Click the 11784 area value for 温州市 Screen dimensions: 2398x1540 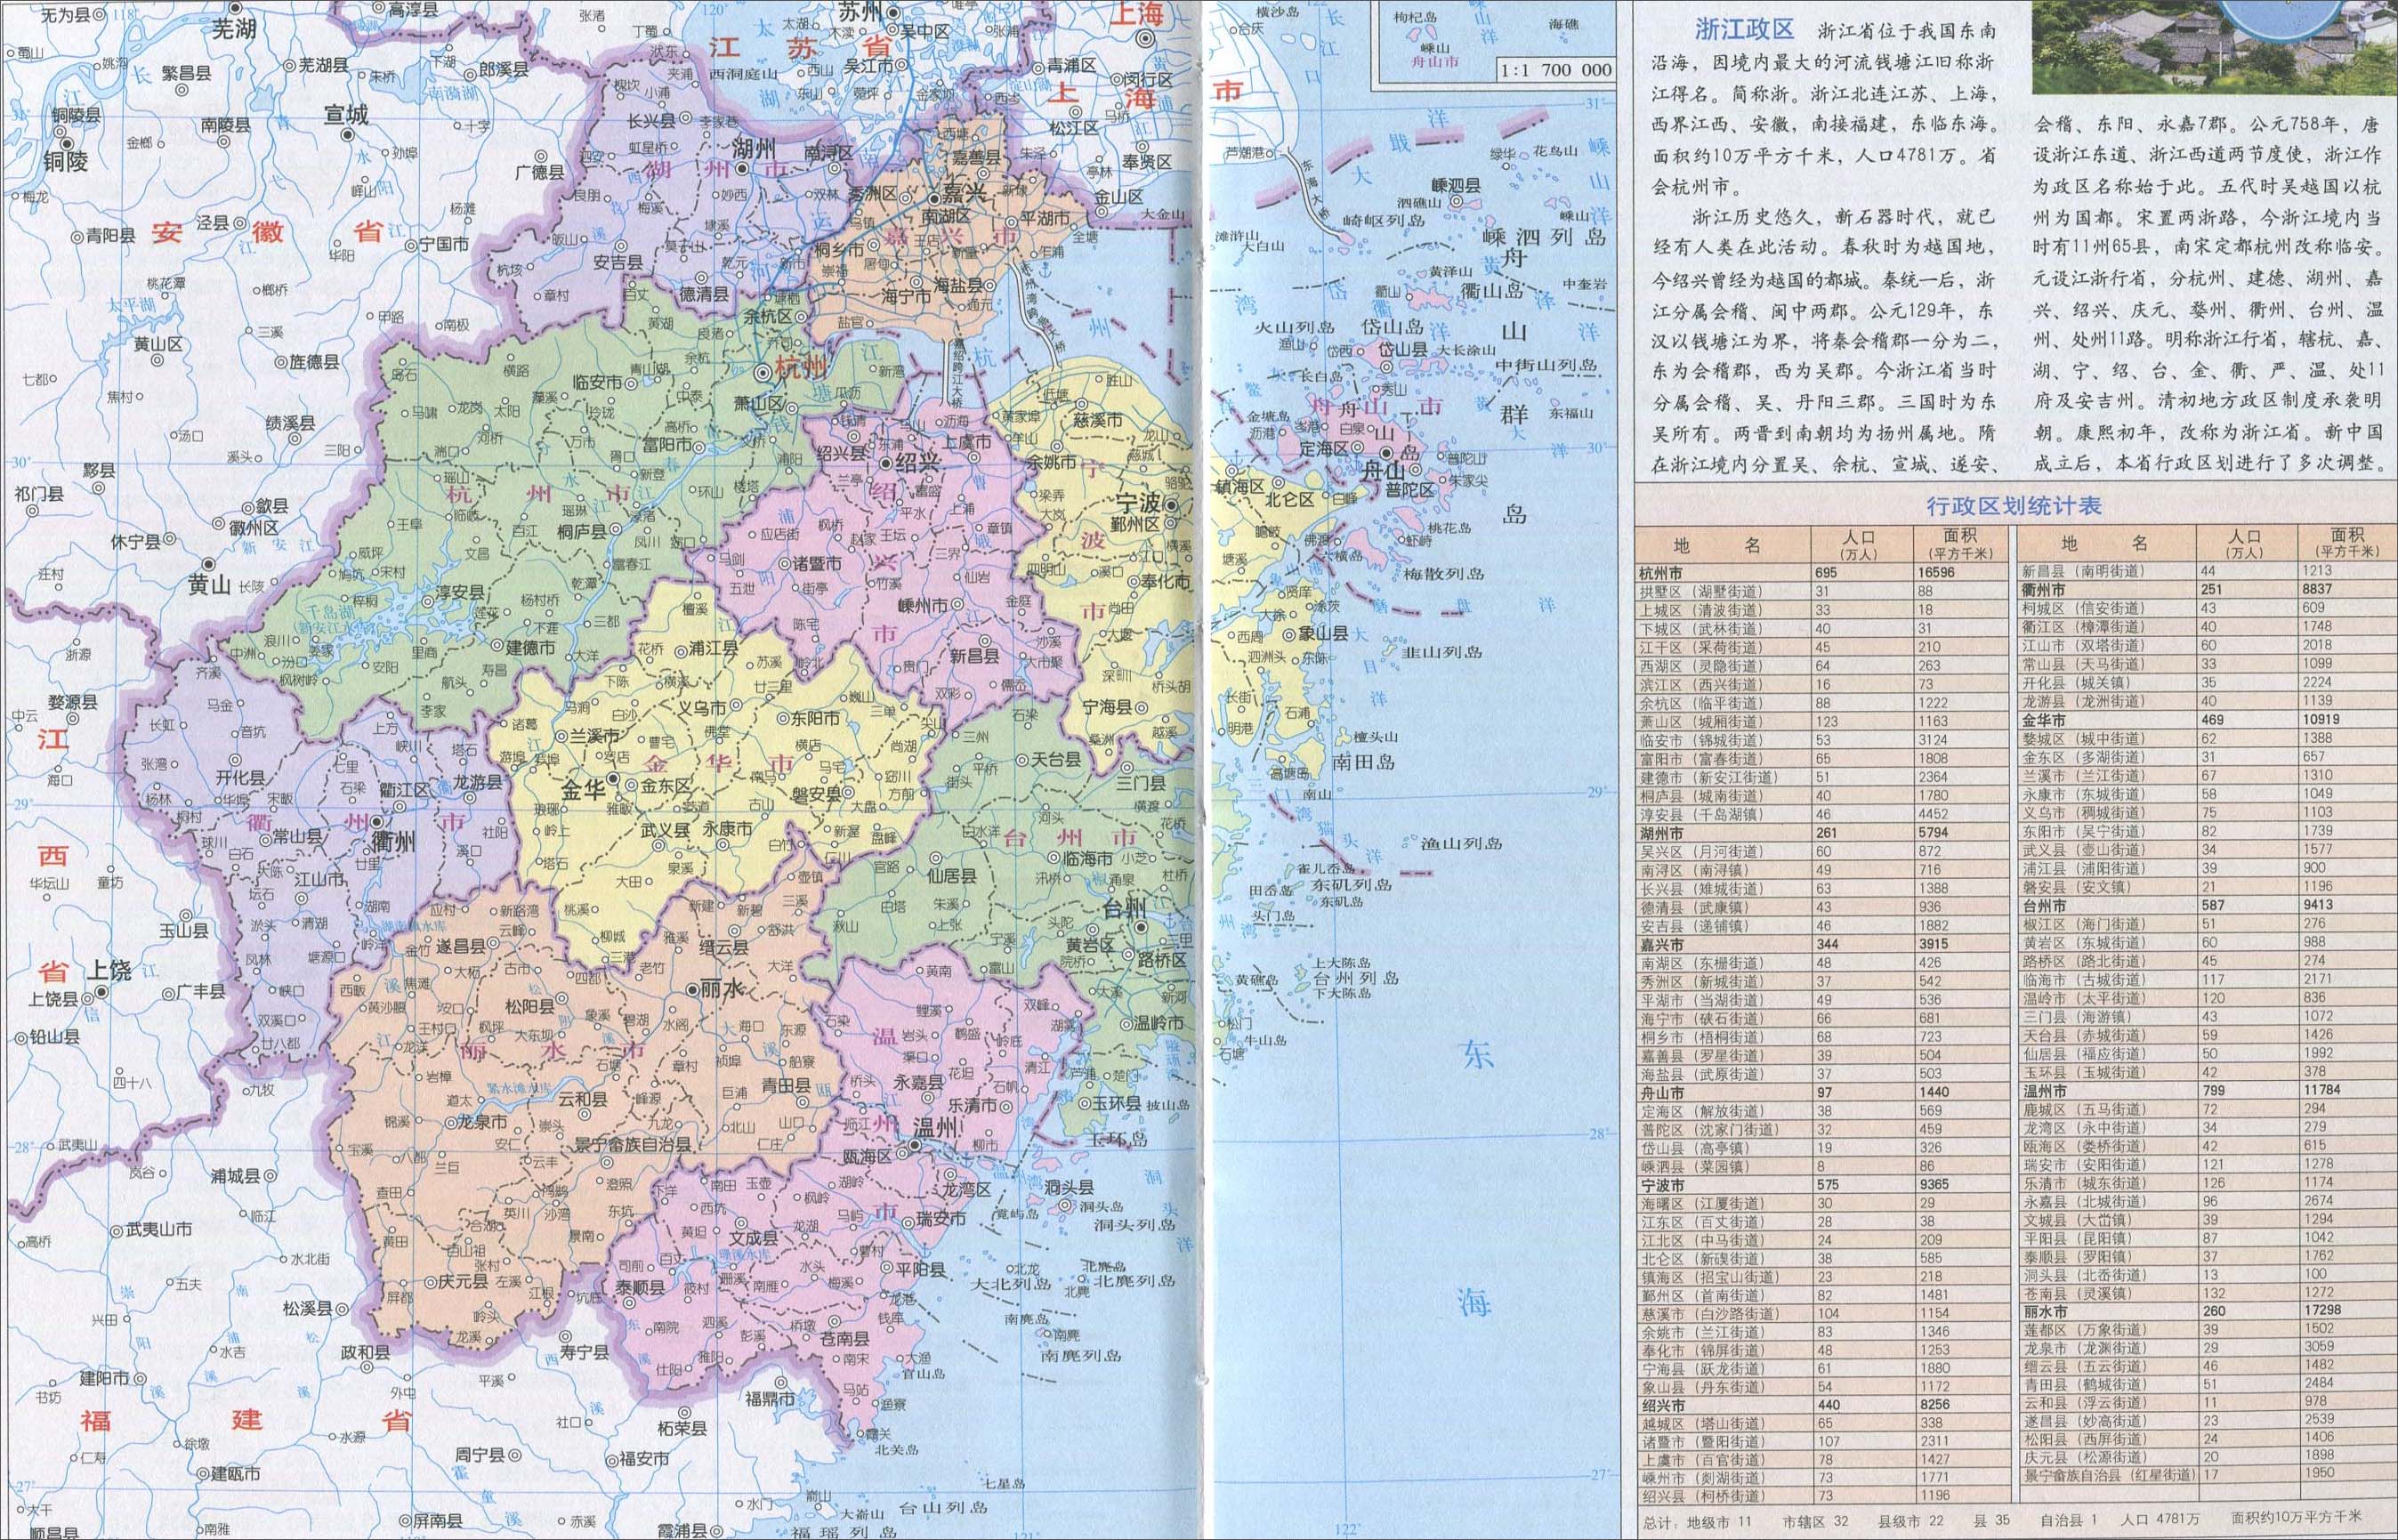pos(2320,1090)
